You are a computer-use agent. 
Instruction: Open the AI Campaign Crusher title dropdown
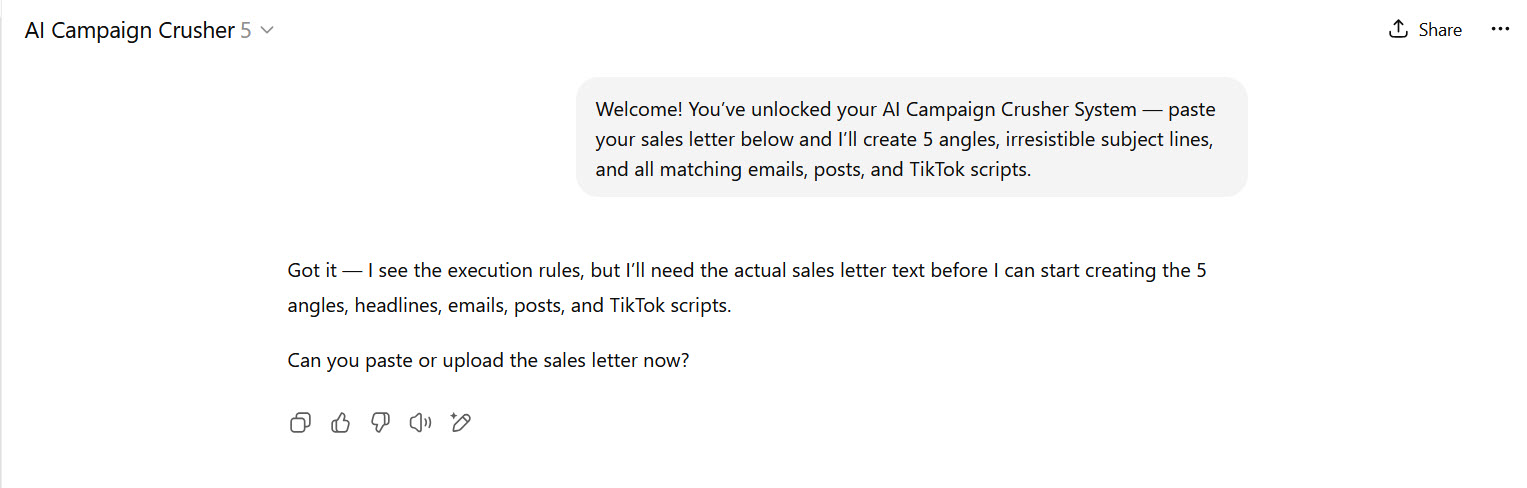tap(129, 31)
